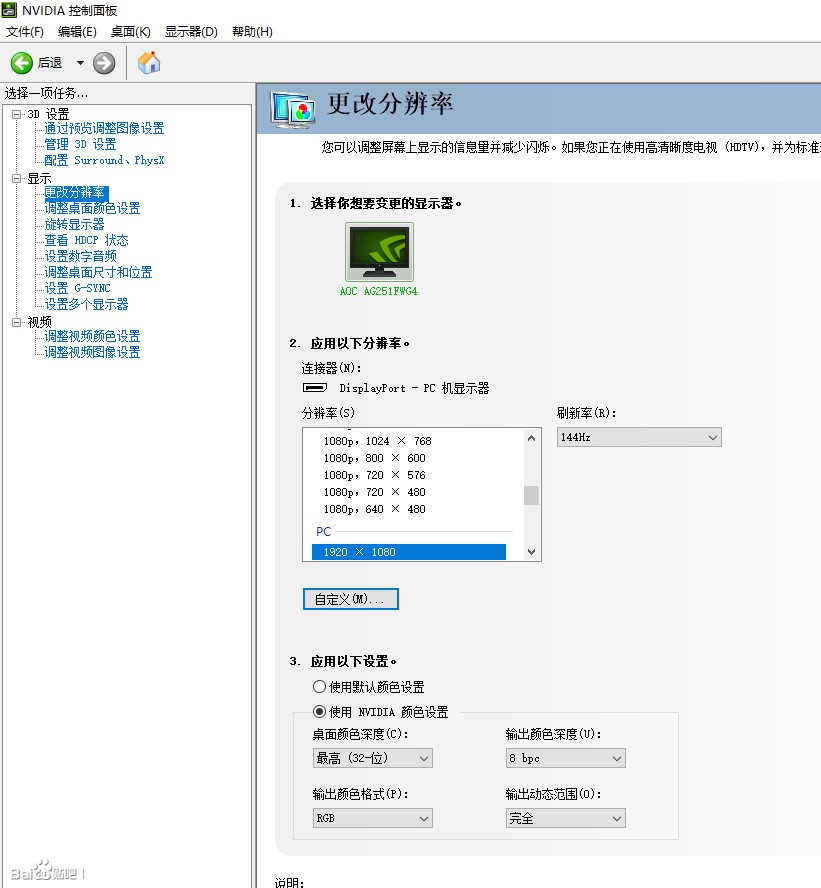Open 通过预览调整图像设置 link
Viewport: 821px width, 888px height.
tap(104, 129)
